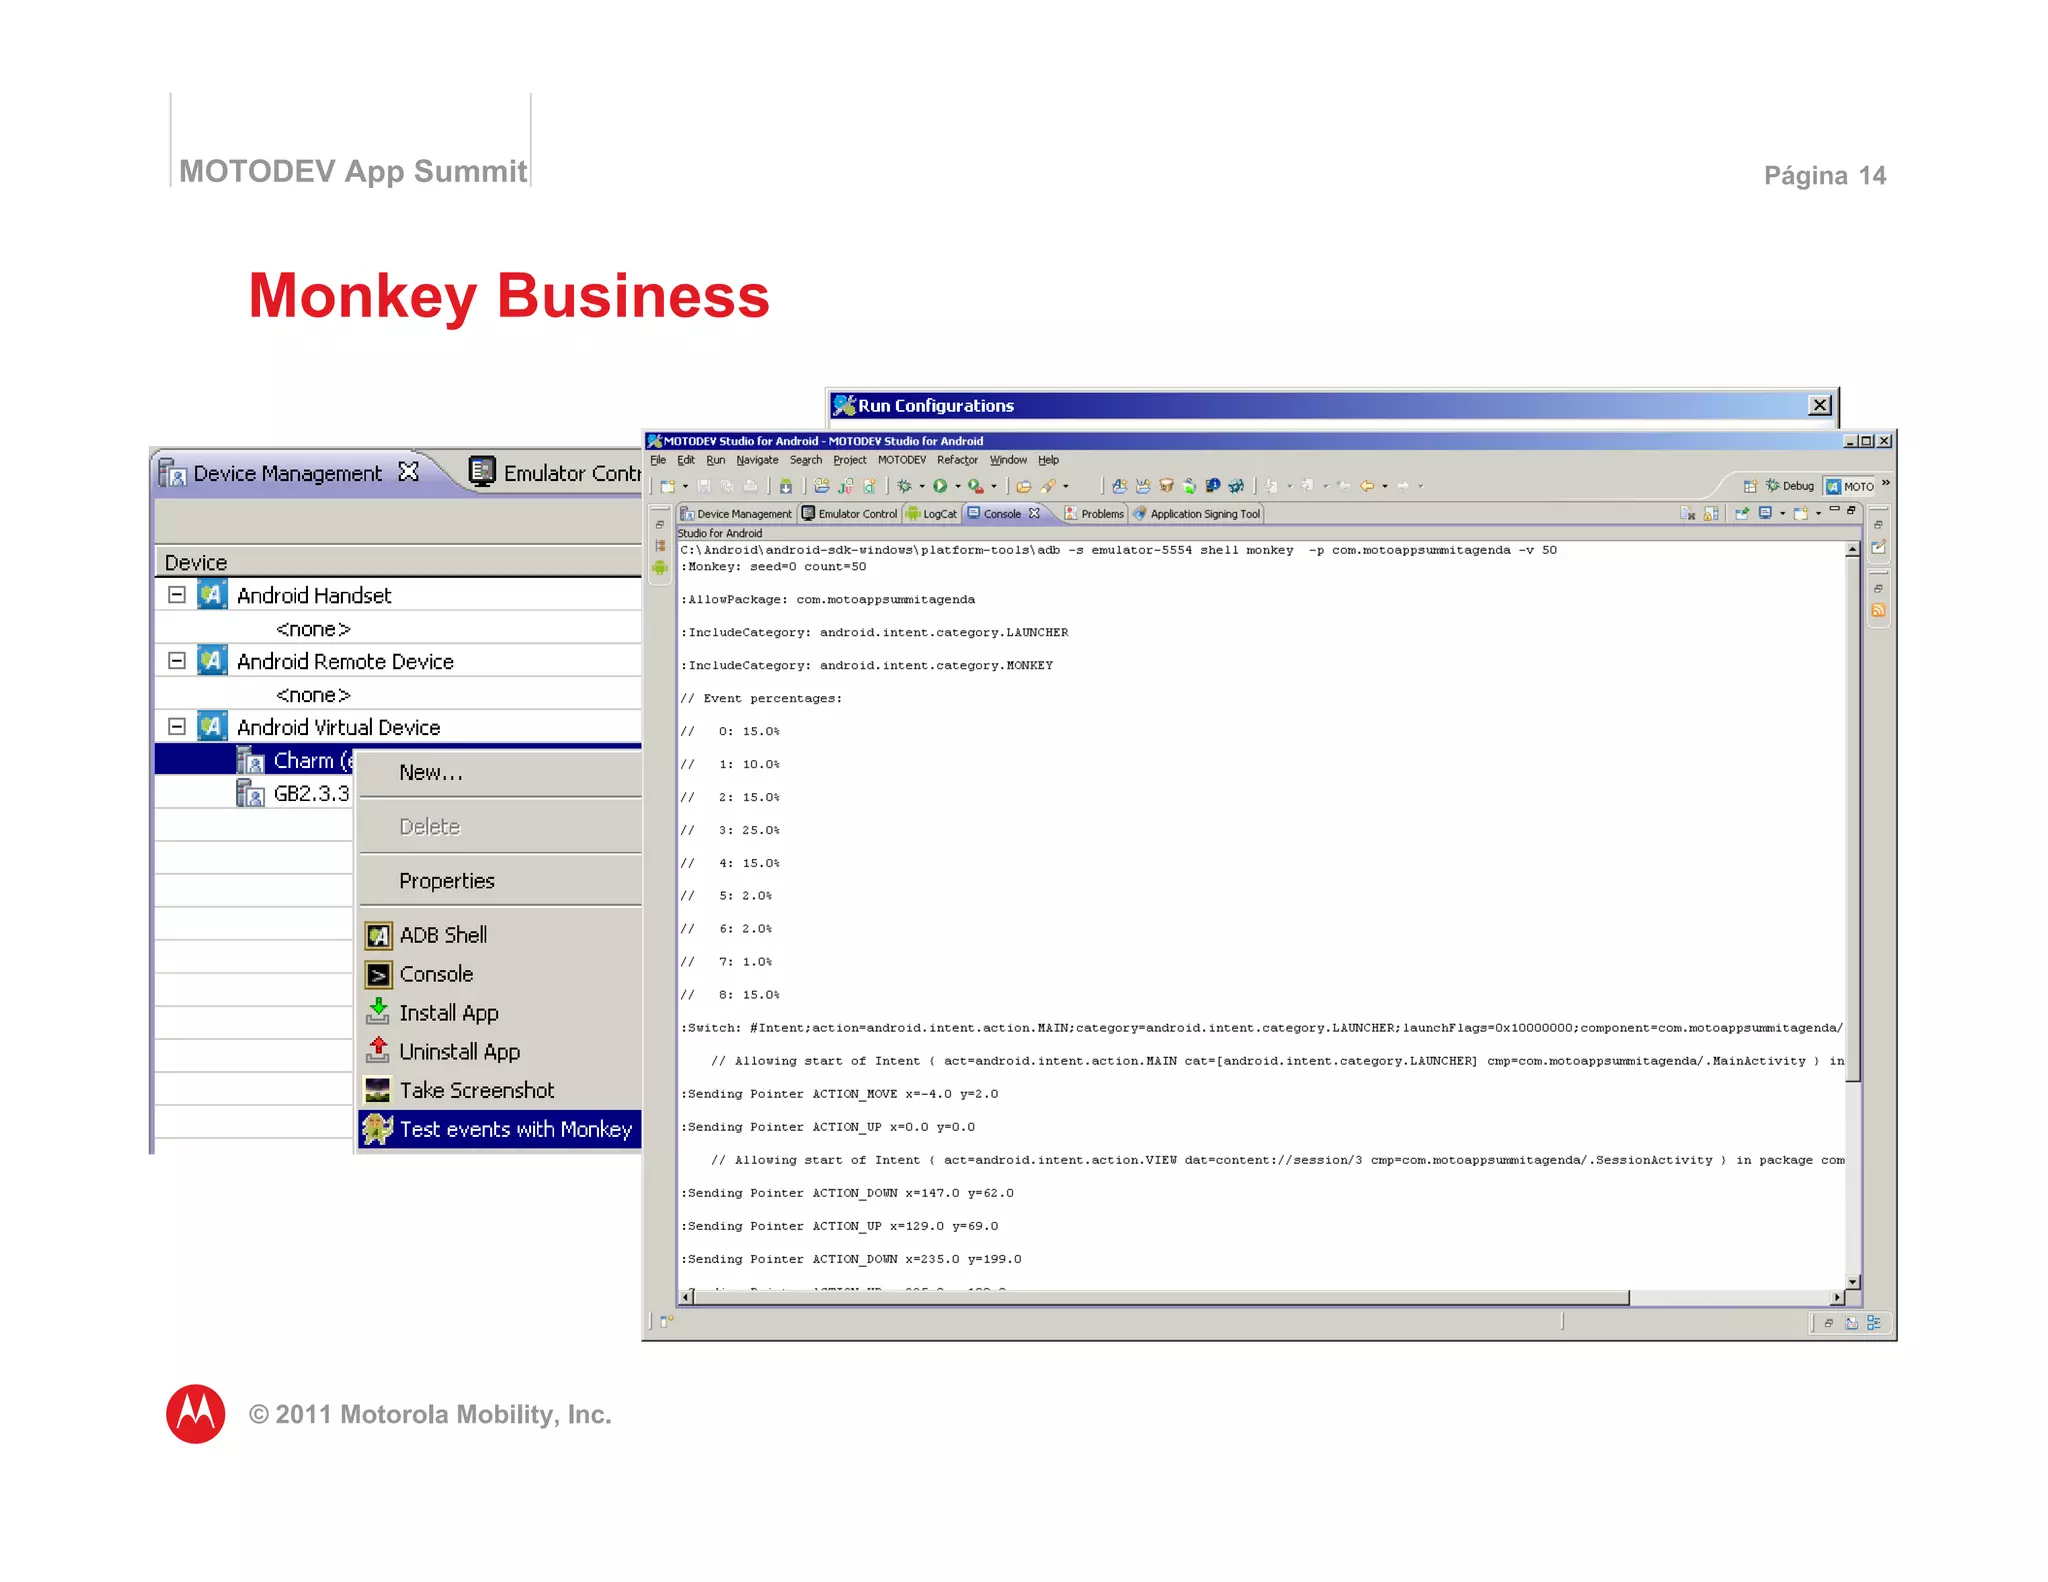Click the Device column header

pyautogui.click(x=398, y=562)
